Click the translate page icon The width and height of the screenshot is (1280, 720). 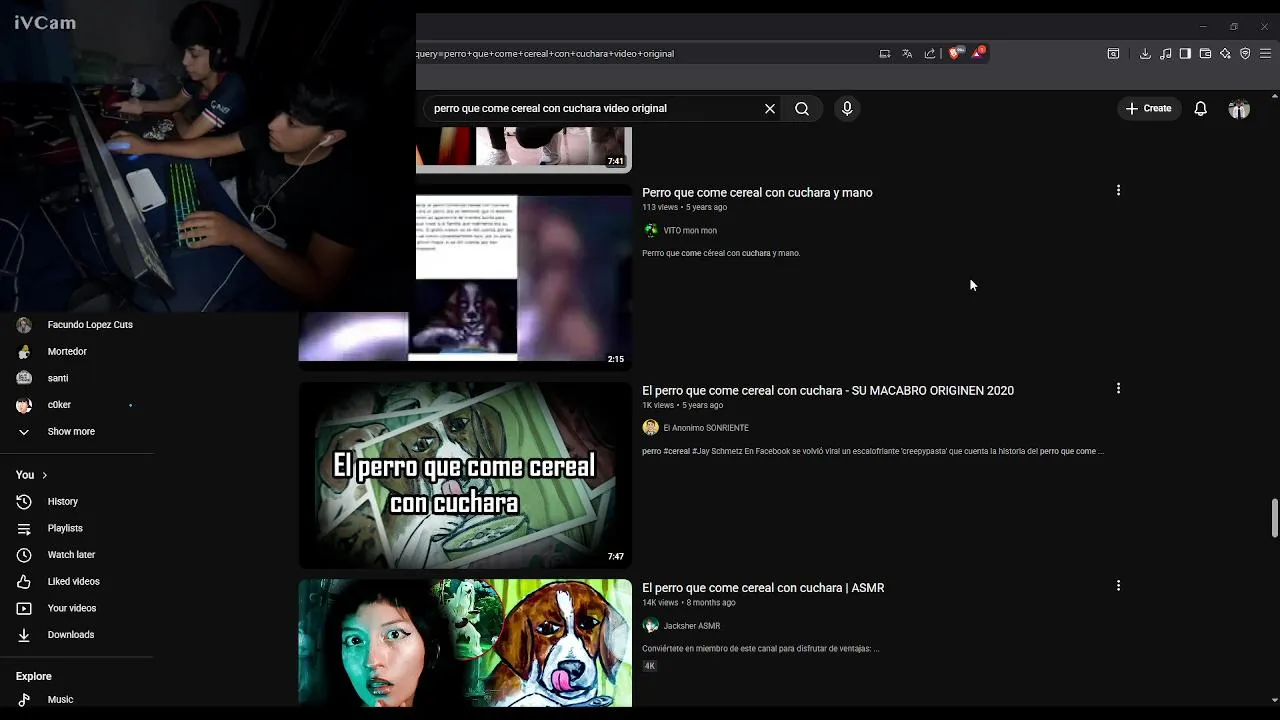click(x=907, y=54)
